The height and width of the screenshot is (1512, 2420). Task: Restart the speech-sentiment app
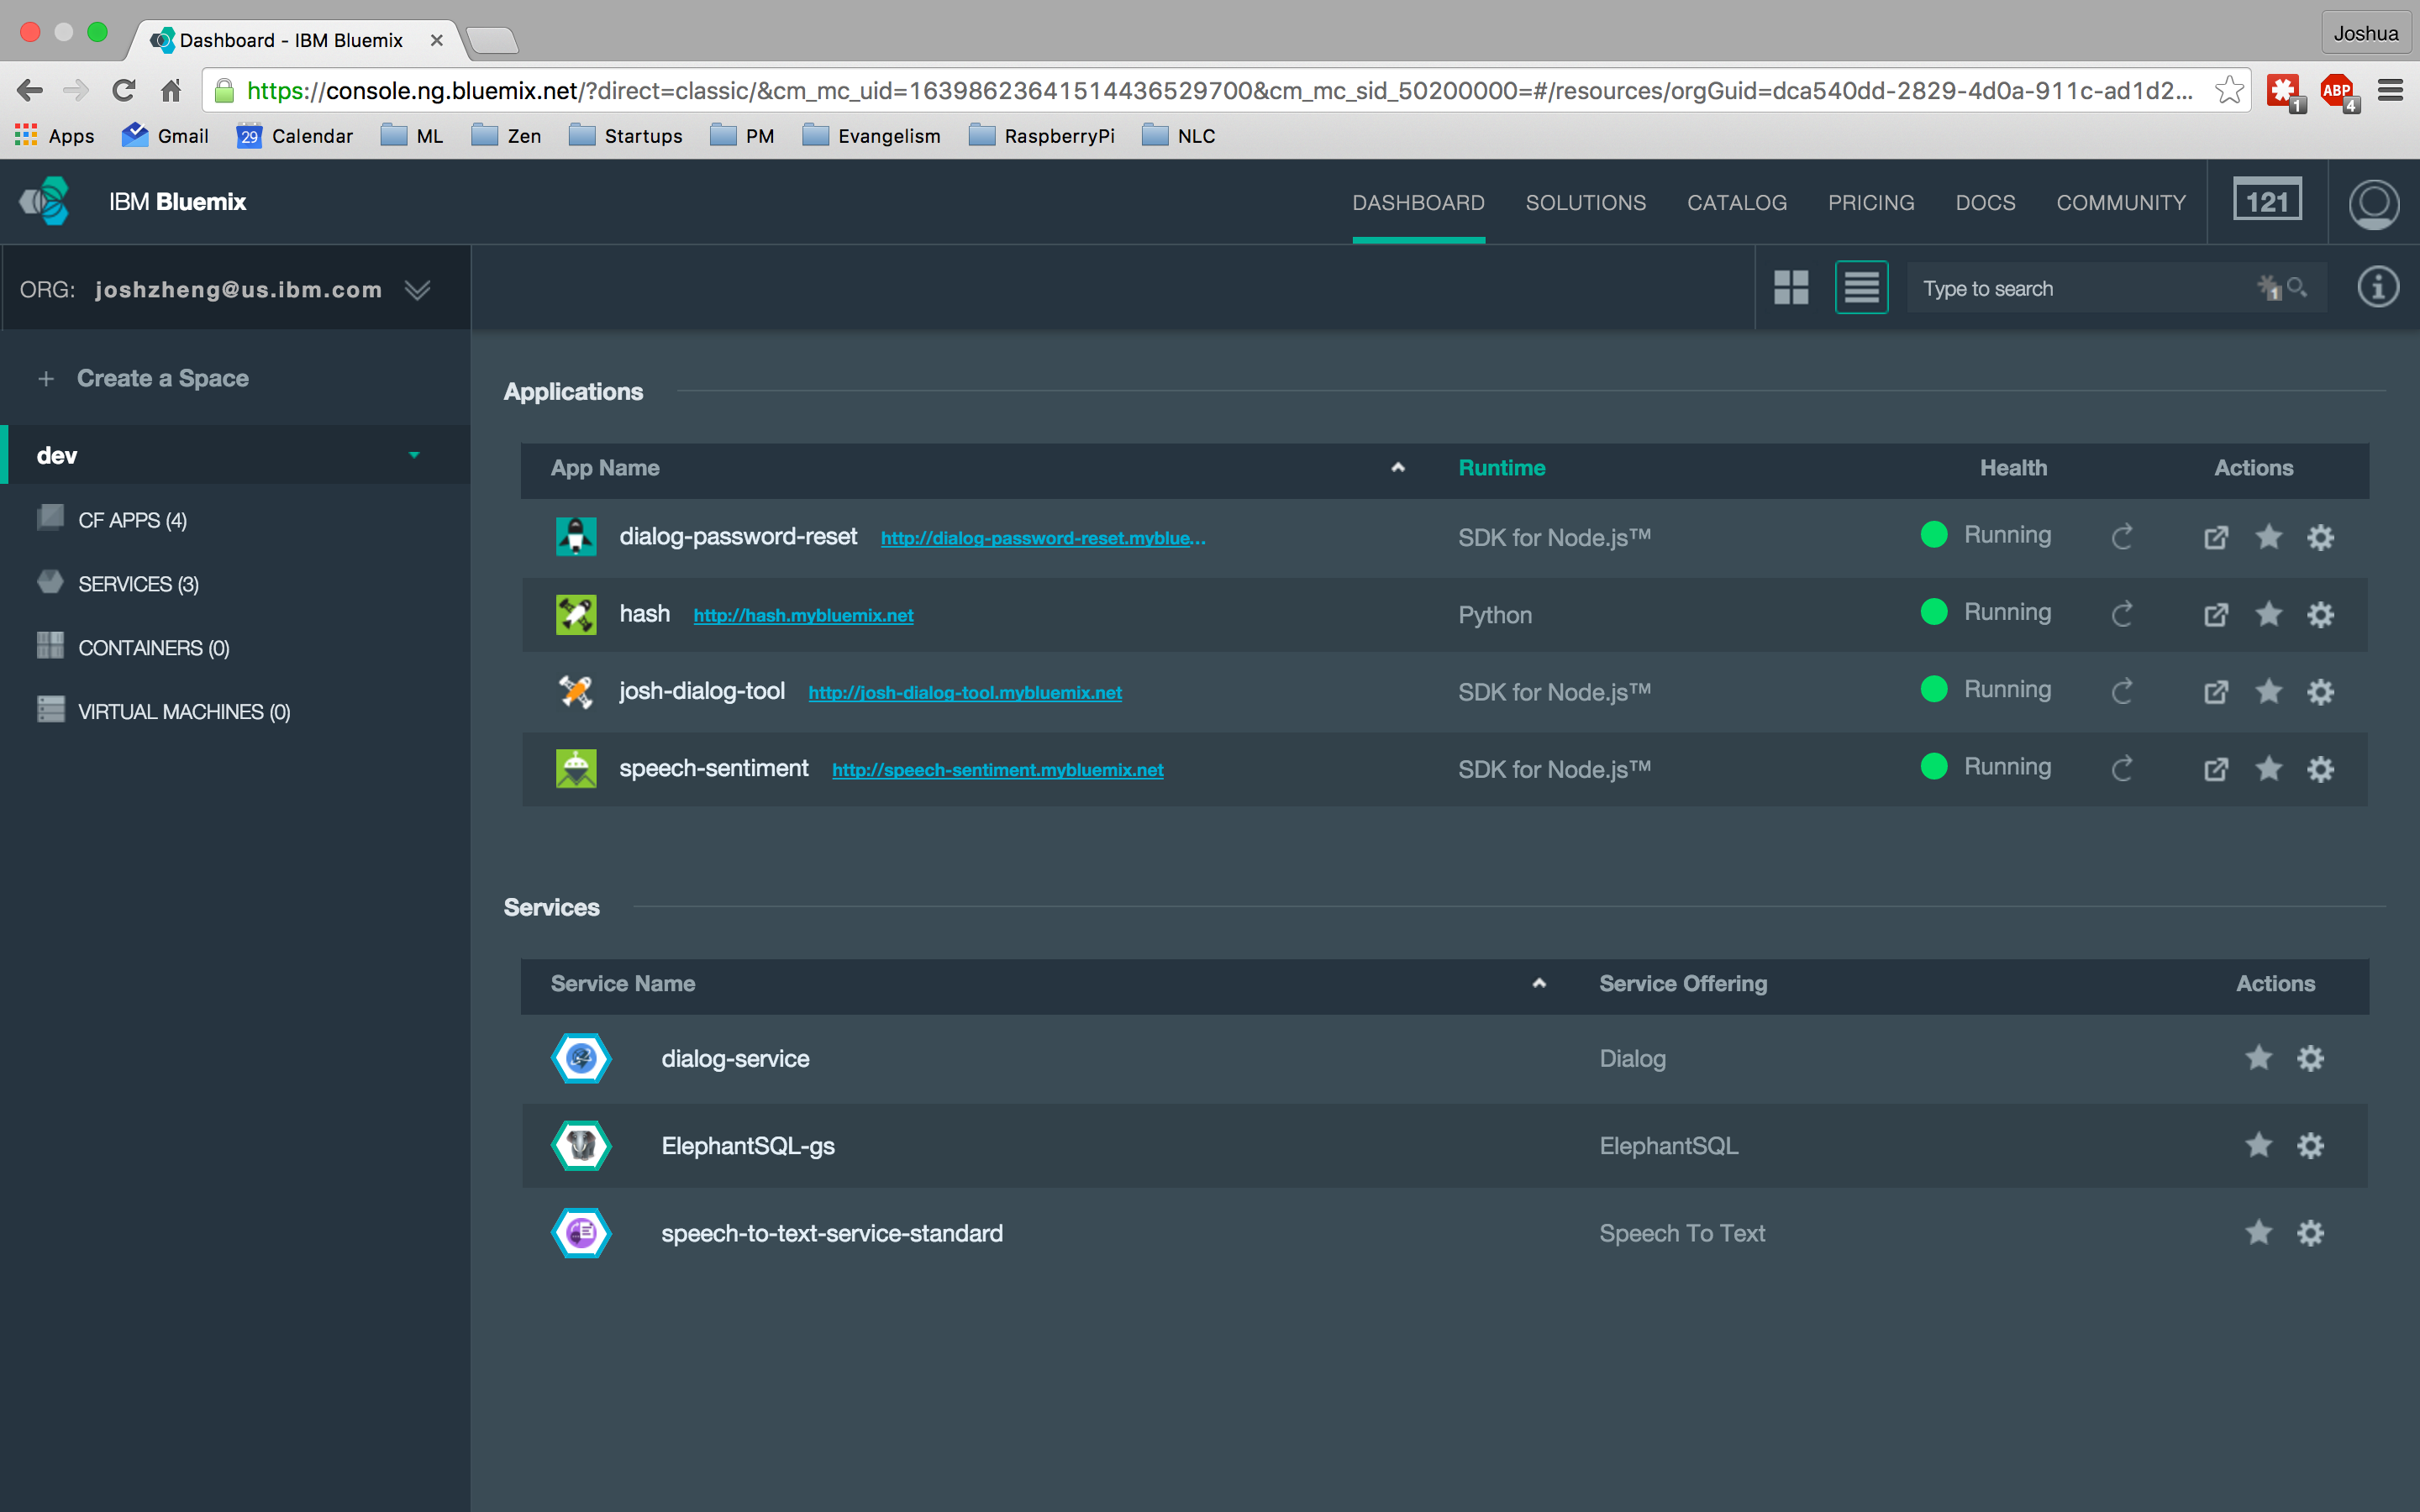pos(2122,768)
